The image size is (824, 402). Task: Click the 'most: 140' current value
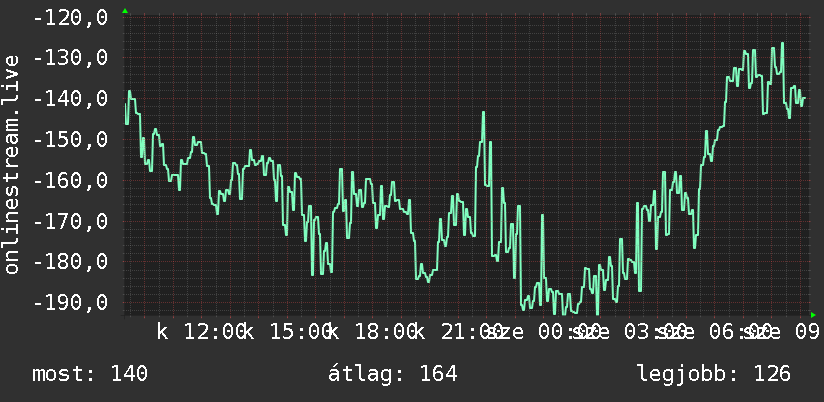pos(90,374)
